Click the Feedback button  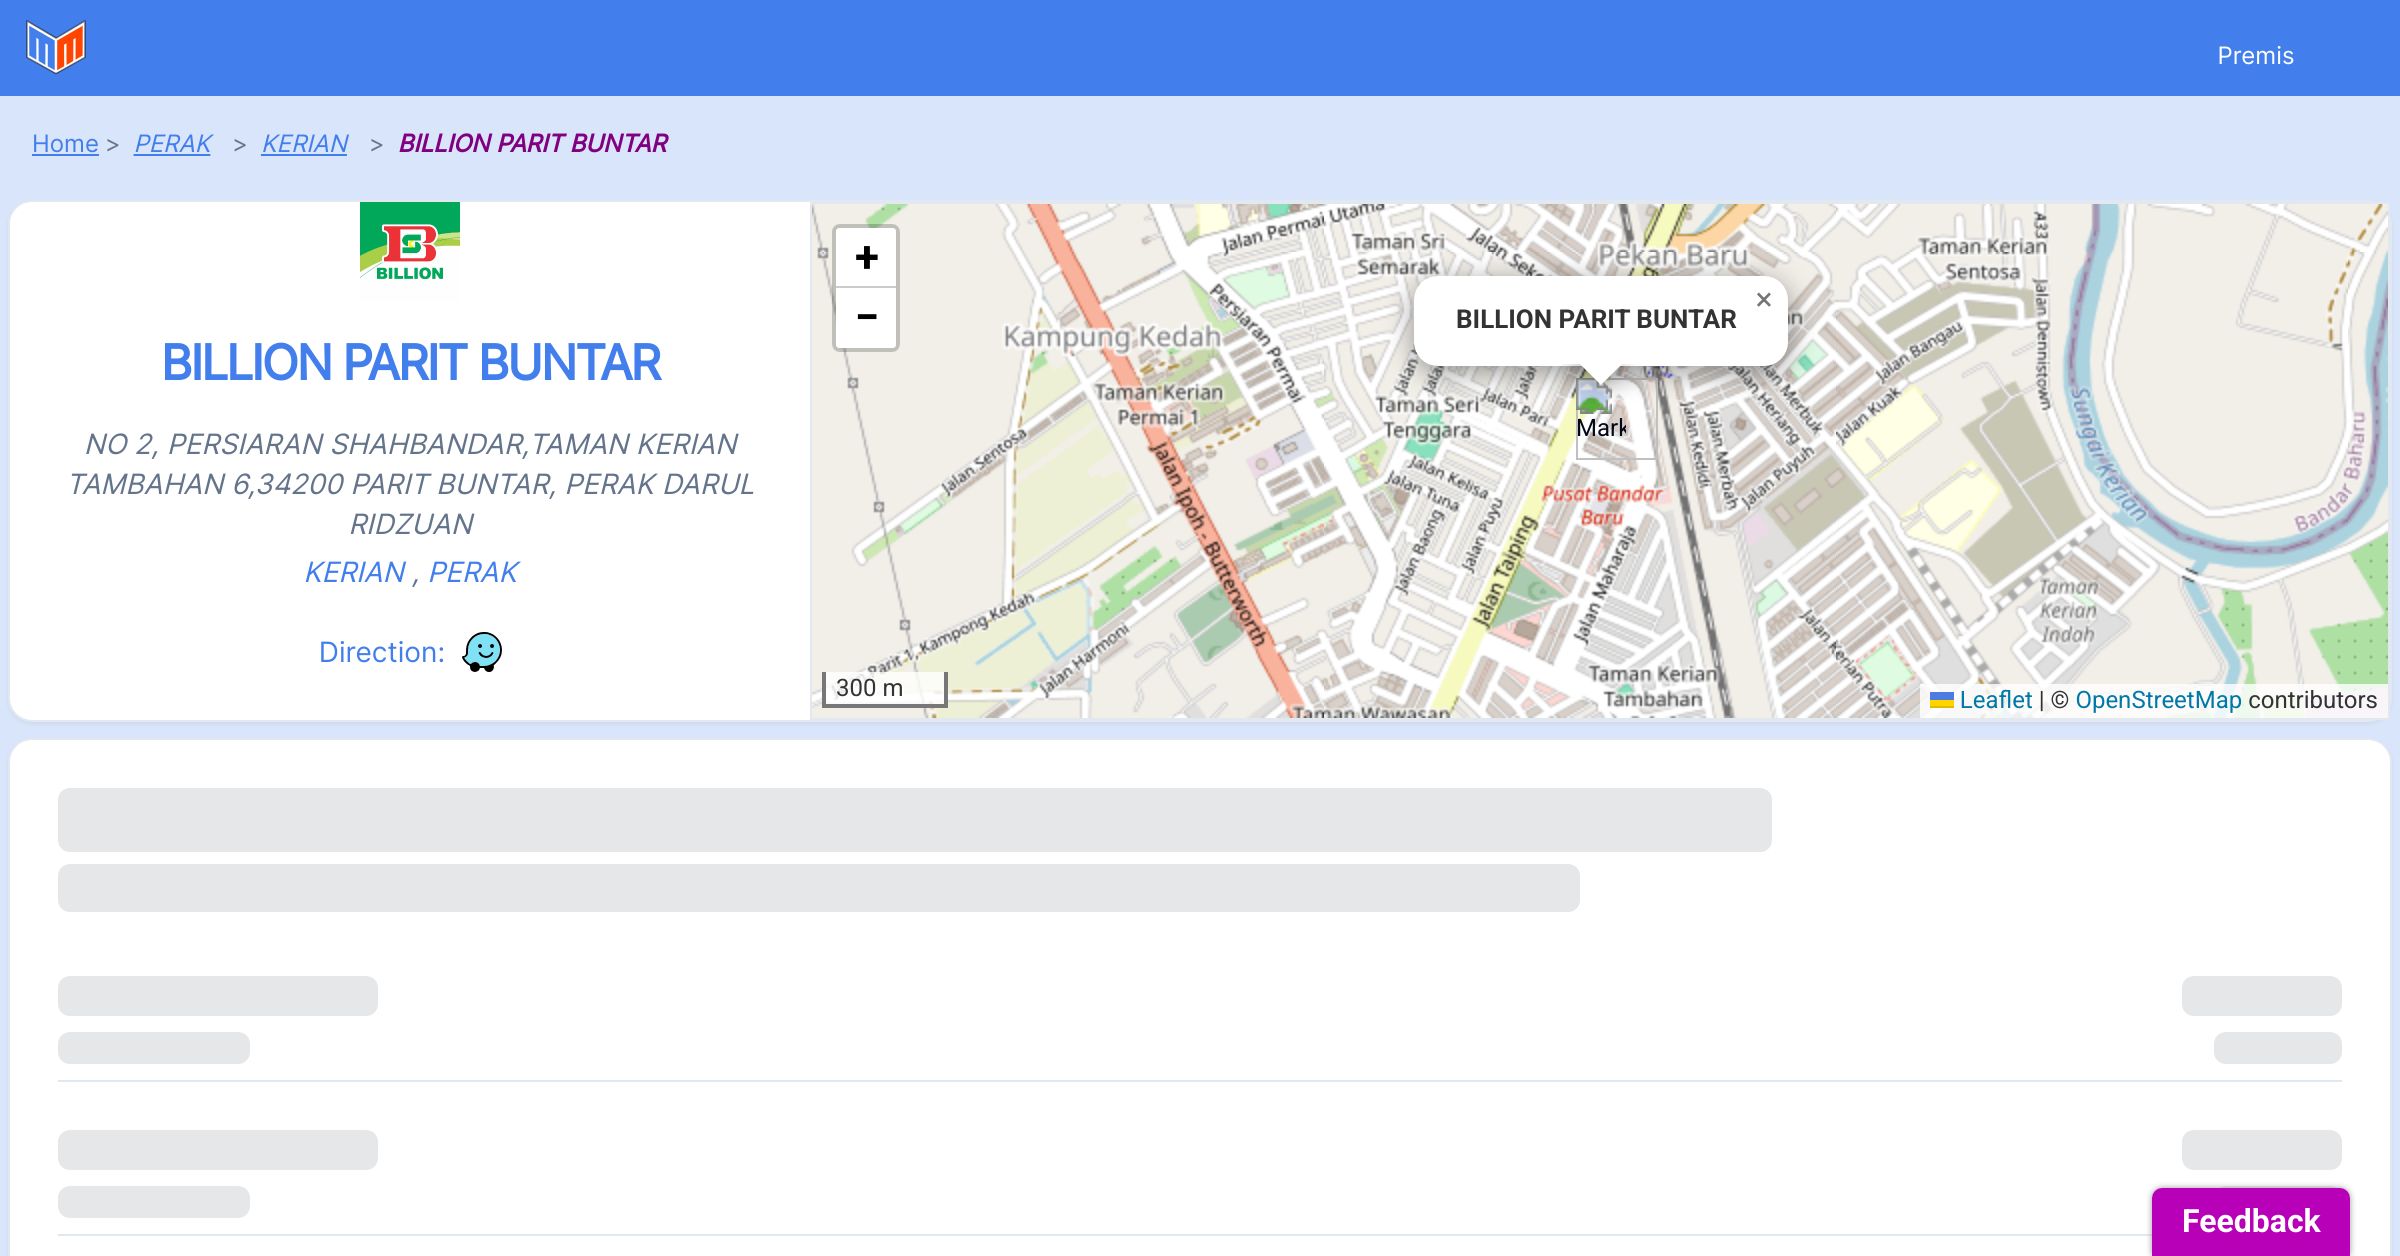click(x=2250, y=1220)
